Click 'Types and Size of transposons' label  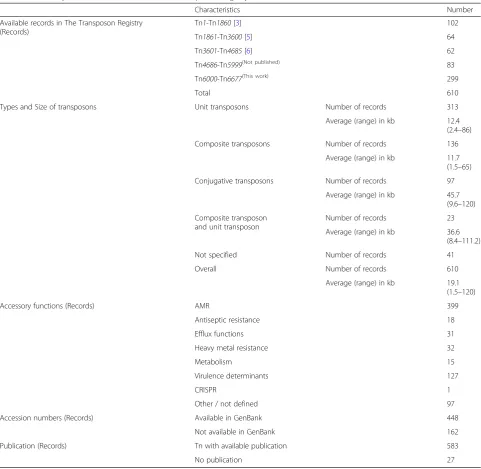click(48, 107)
